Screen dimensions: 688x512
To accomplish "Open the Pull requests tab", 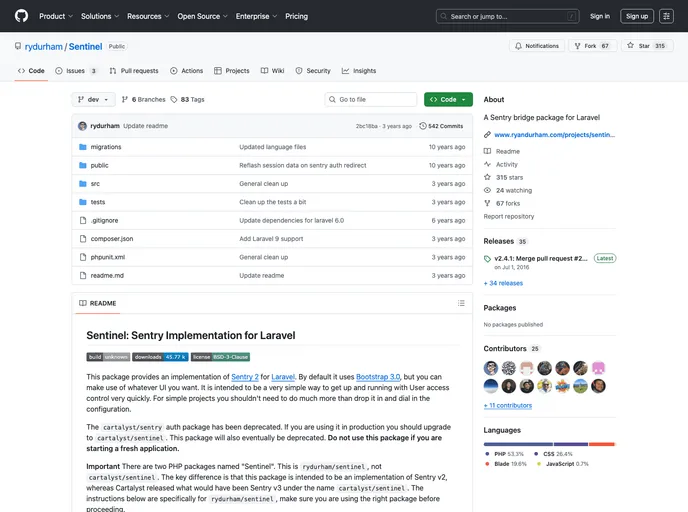I will click(x=134, y=71).
